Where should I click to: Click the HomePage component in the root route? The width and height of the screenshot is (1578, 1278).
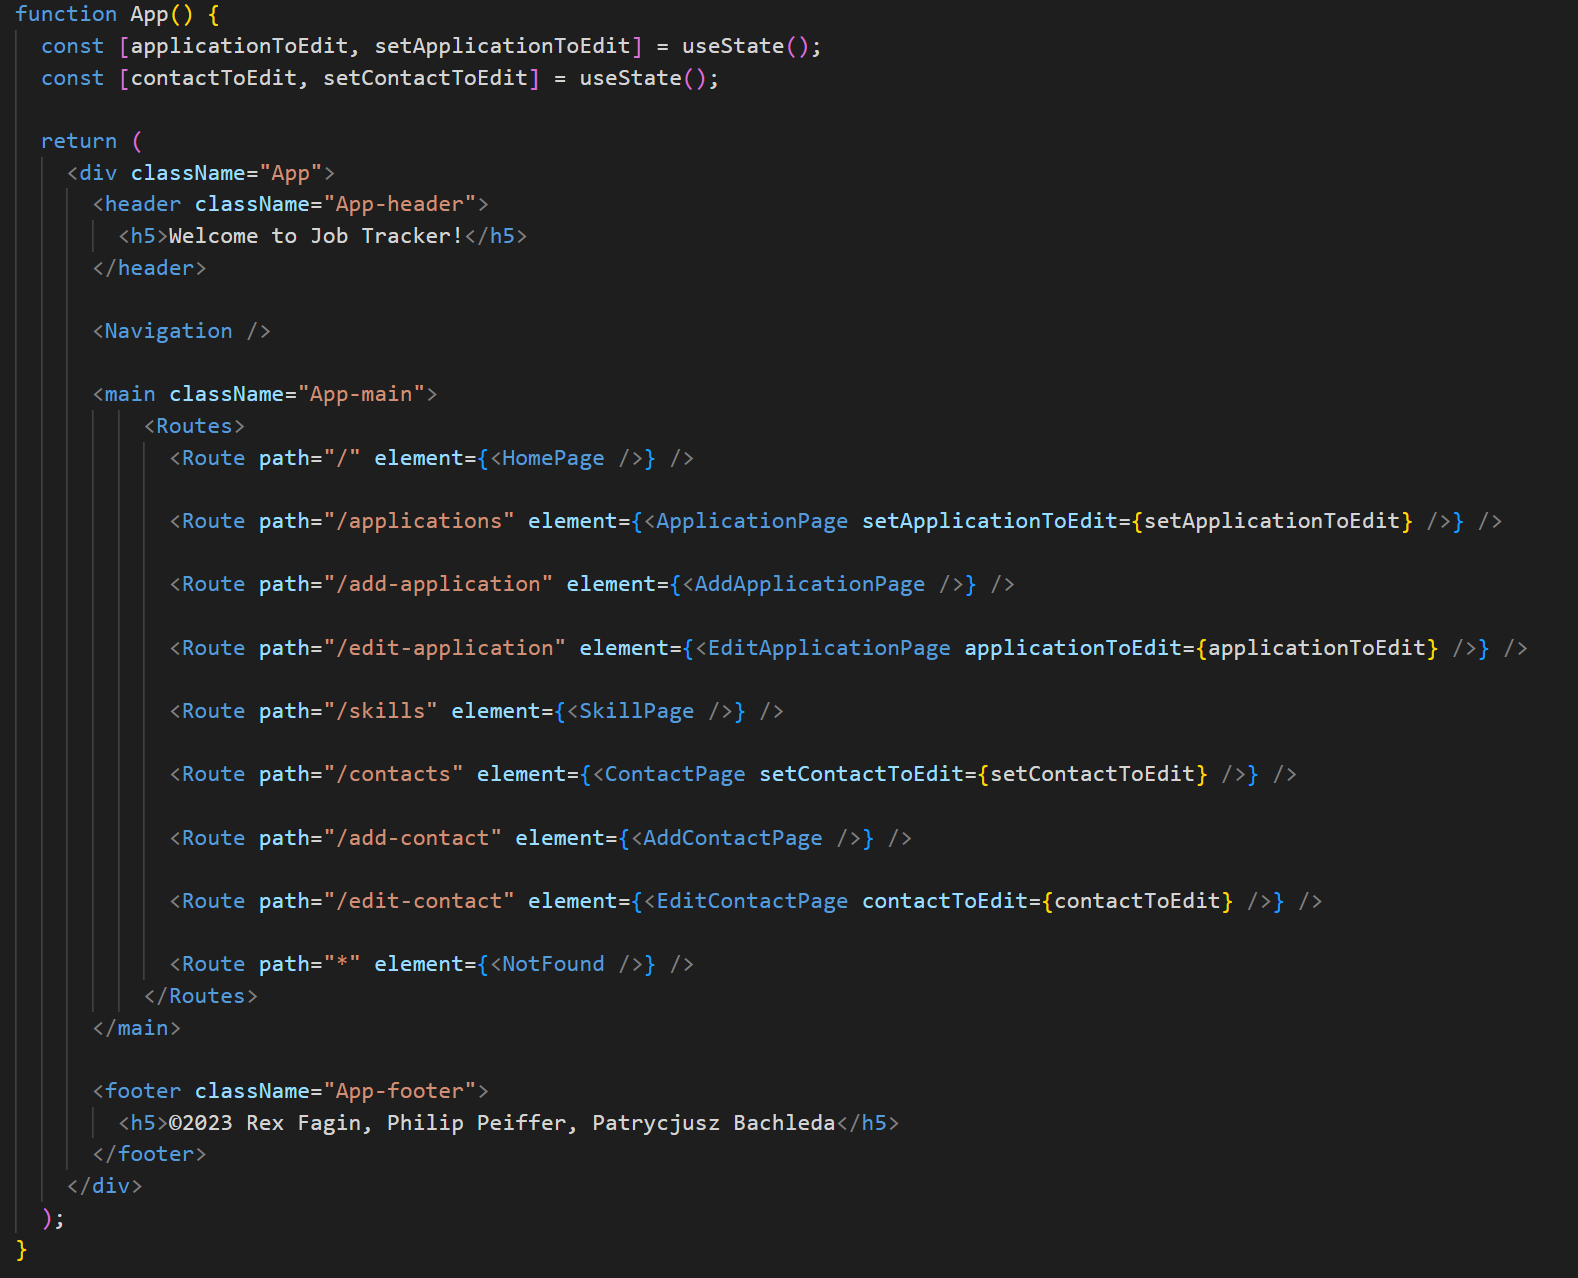[553, 458]
